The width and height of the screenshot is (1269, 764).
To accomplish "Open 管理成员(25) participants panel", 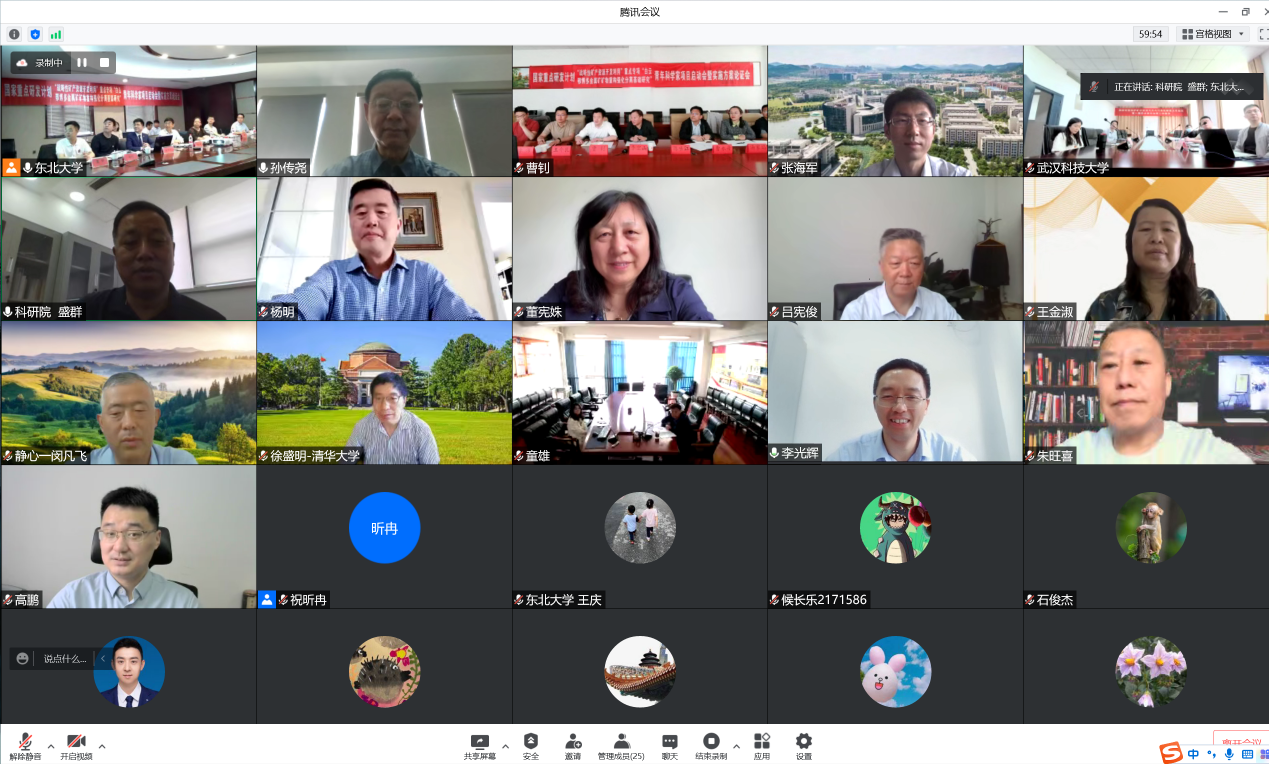I will (x=621, y=745).
